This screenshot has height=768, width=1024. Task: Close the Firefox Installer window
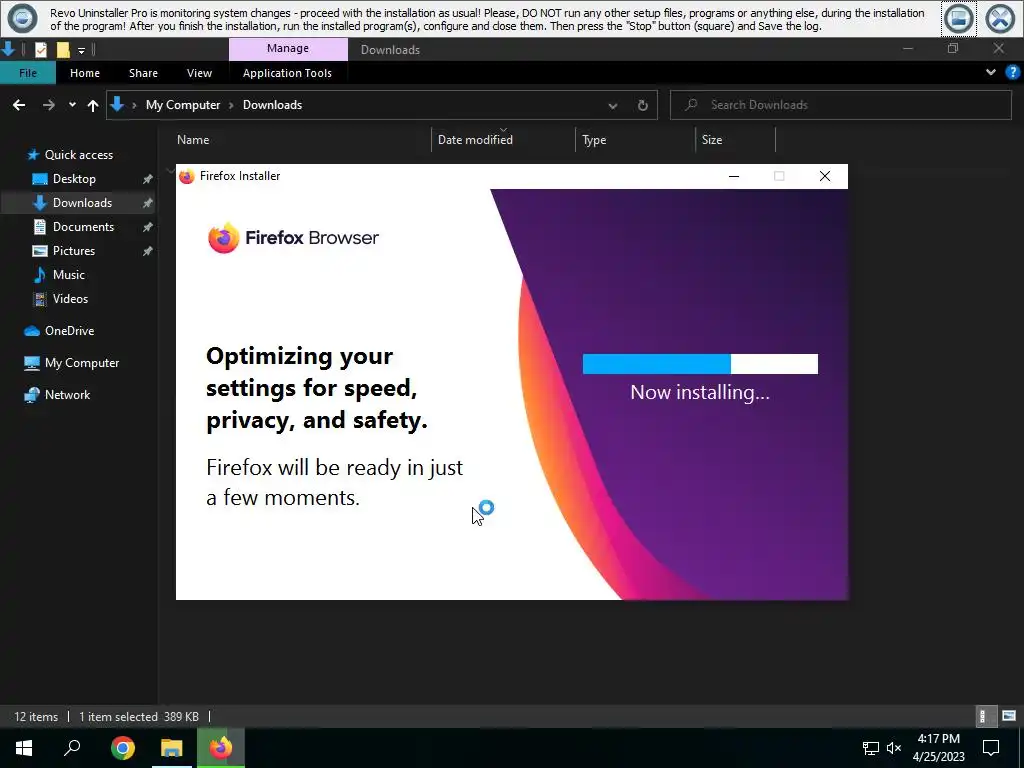825,176
